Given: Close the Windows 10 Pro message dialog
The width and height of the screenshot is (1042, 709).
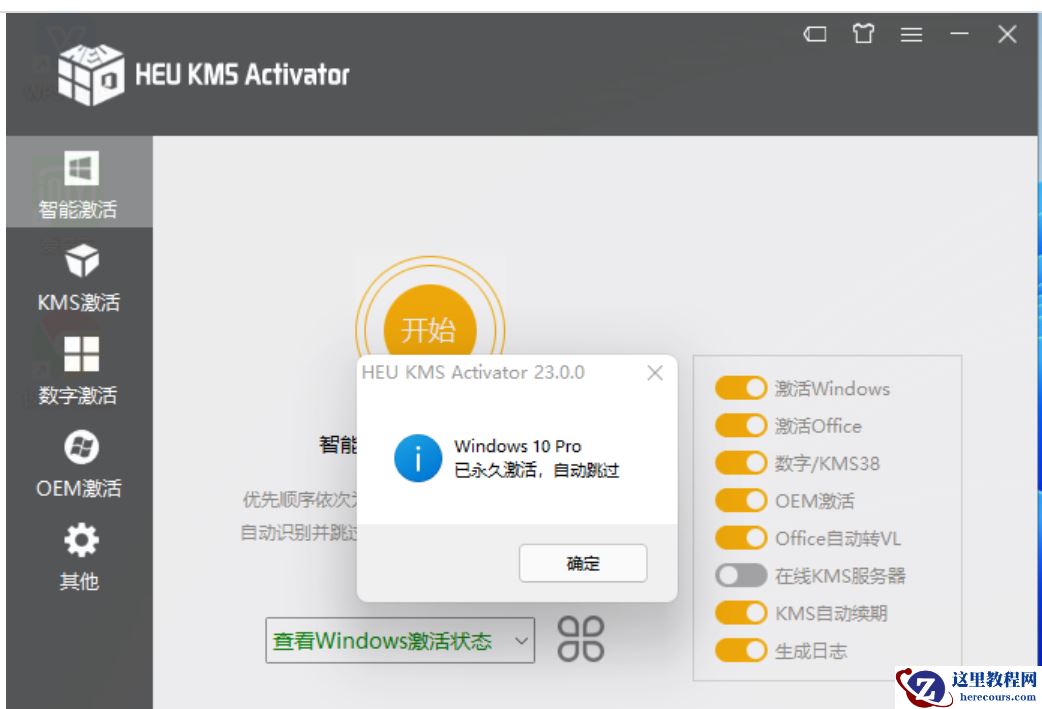Looking at the screenshot, I should click(656, 373).
